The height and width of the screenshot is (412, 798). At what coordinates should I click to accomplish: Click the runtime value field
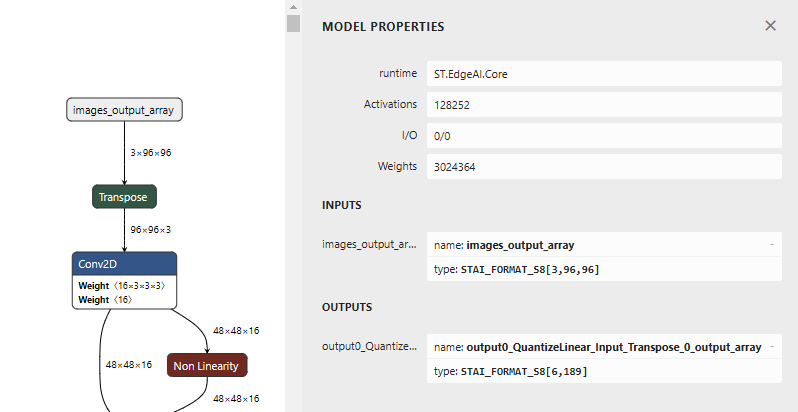tap(603, 74)
